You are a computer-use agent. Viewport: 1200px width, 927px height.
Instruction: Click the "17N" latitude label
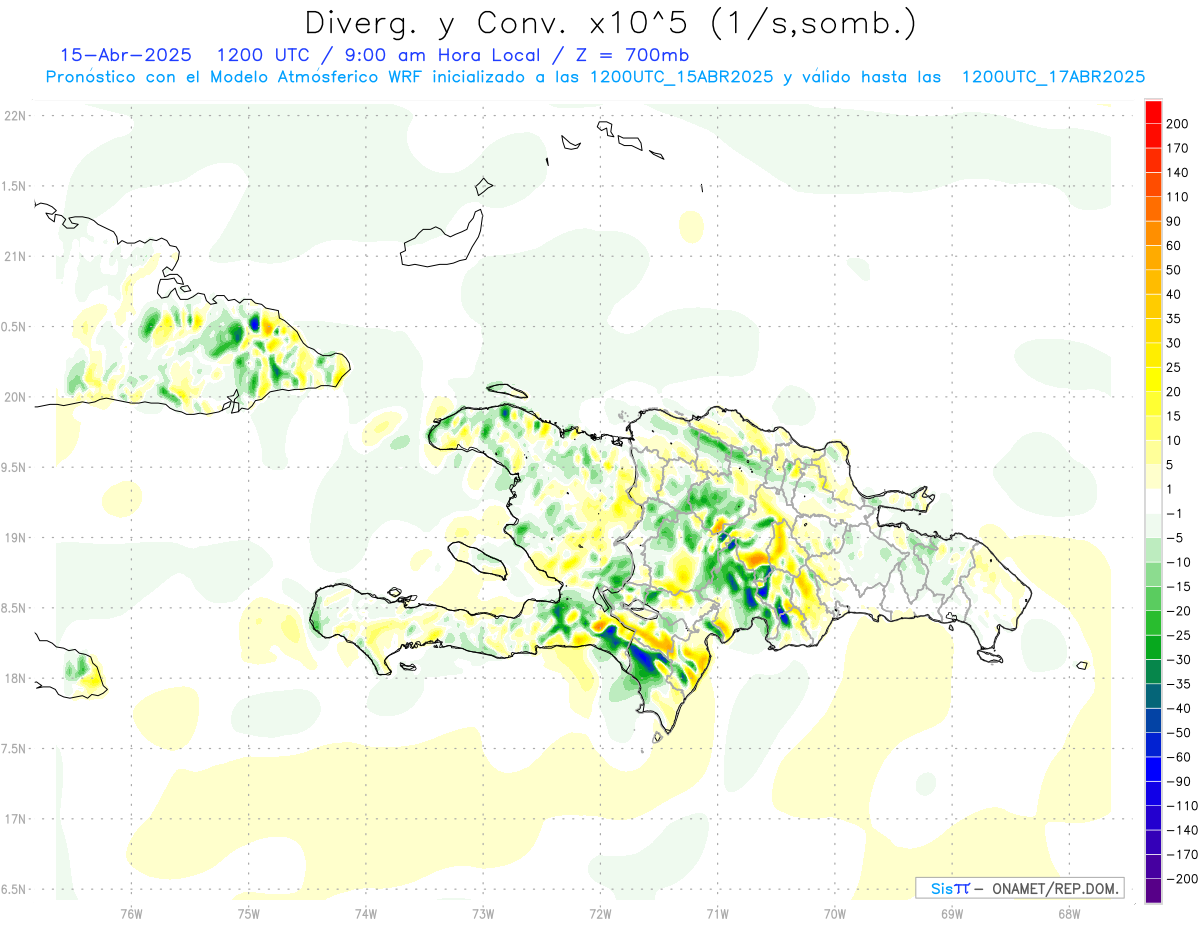[15, 819]
